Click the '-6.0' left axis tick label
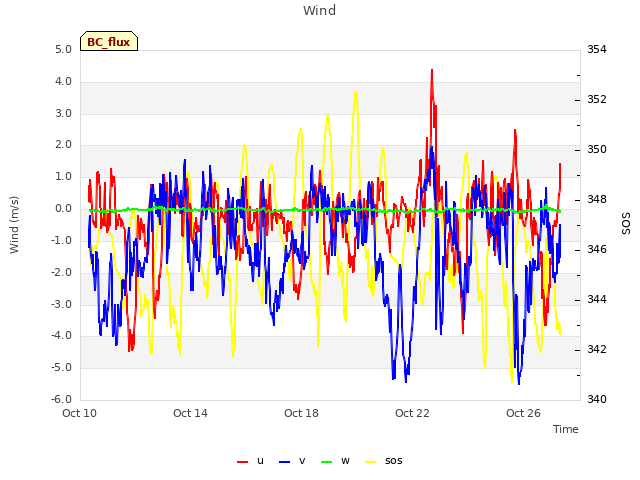This screenshot has height=480, width=640. coord(62,399)
